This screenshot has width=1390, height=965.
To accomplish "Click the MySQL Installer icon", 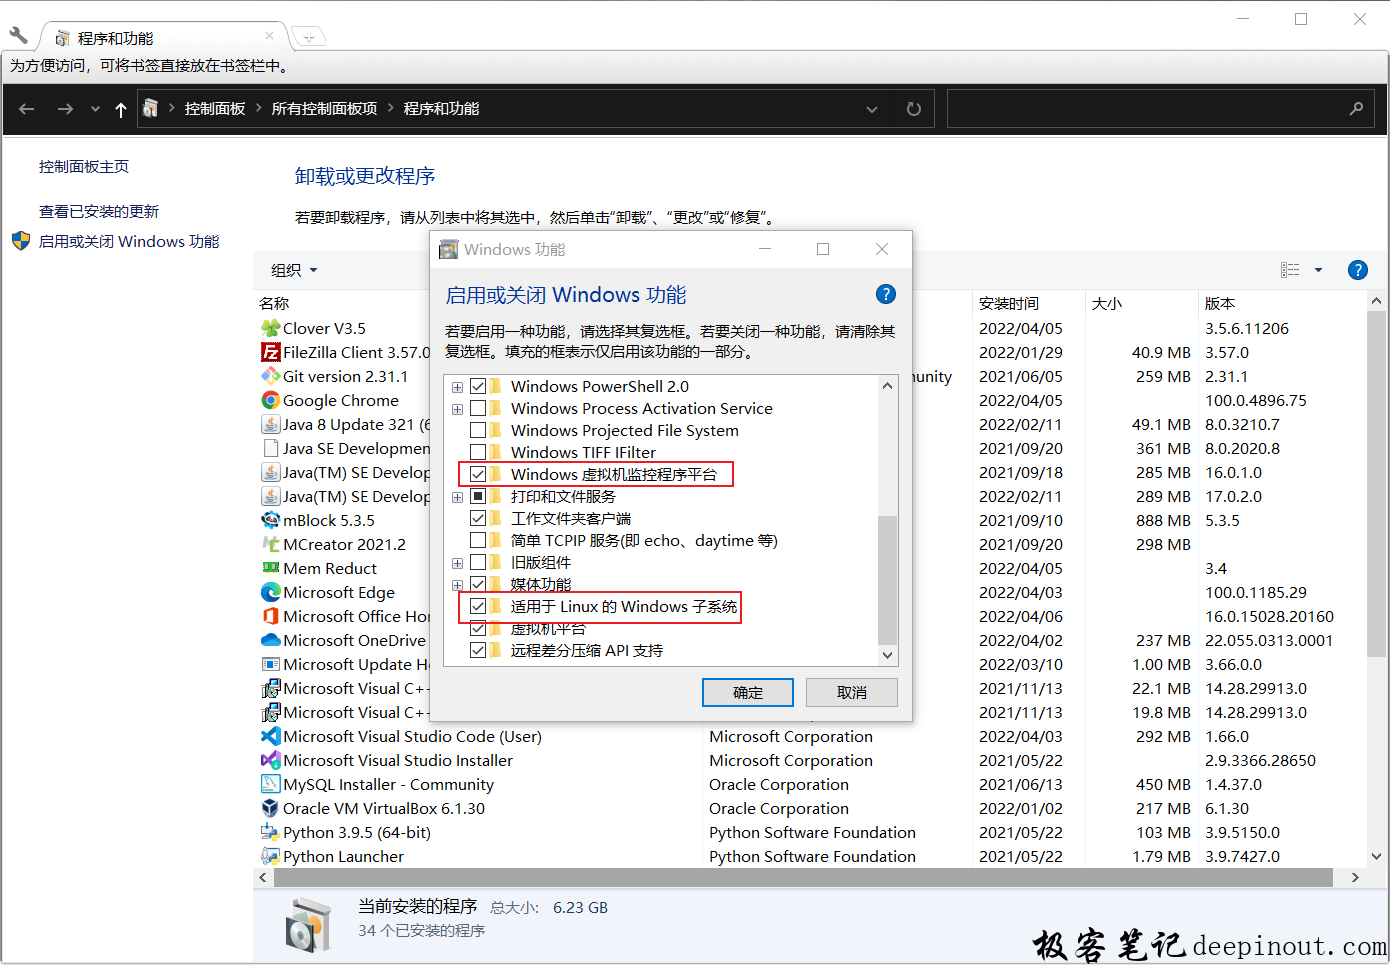I will pos(270,784).
